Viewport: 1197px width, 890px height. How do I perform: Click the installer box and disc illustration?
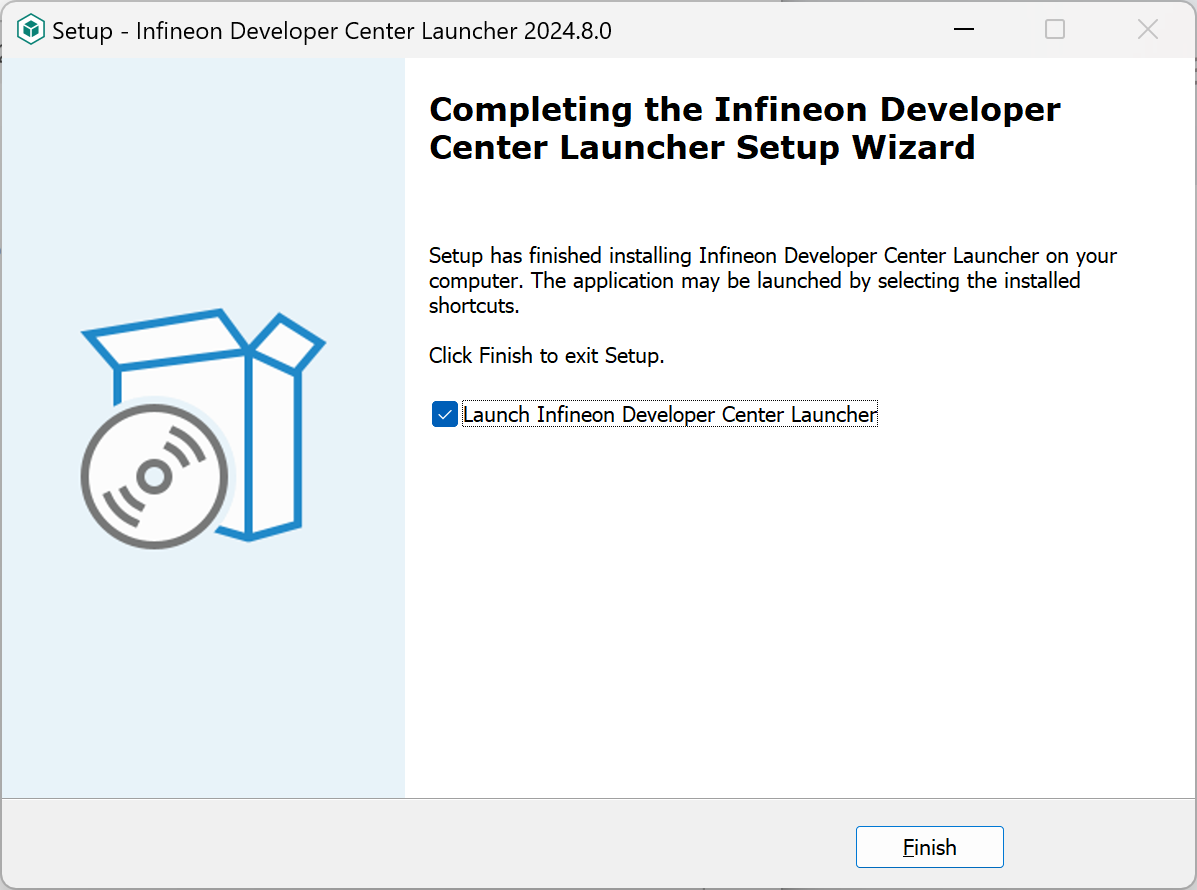203,428
